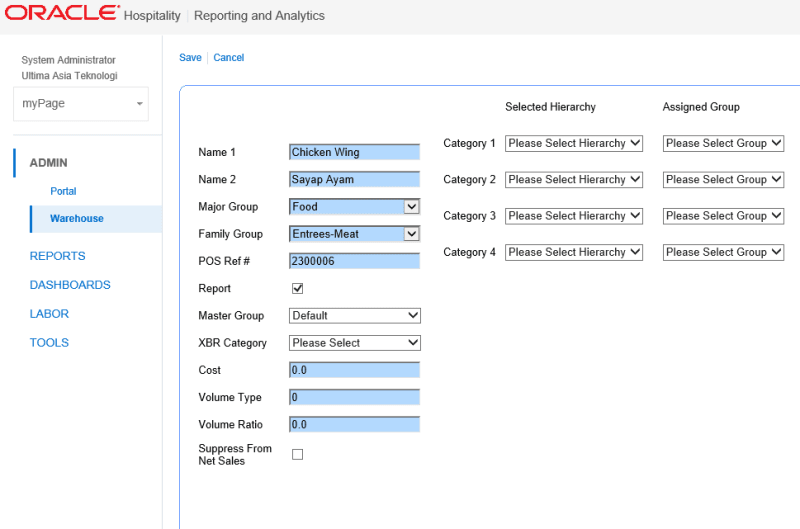Open Category 1 hierarchy dropdown
Viewport: 800px width, 529px height.
(574, 143)
